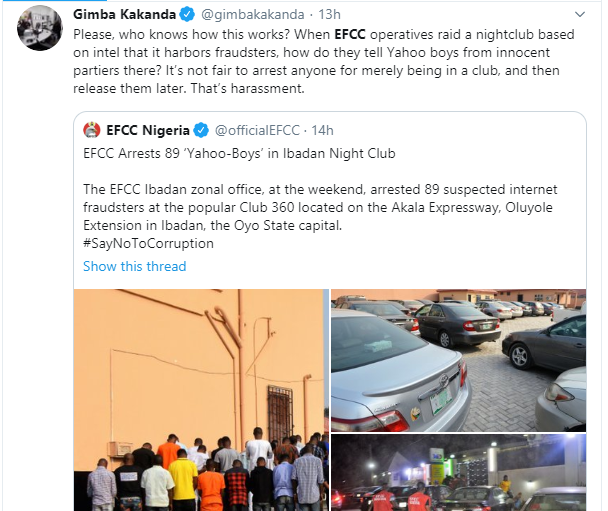The width and height of the screenshot is (608, 511).
Task: Click the quoted headline about 89 Yahoo-Boys
Action: 239,153
